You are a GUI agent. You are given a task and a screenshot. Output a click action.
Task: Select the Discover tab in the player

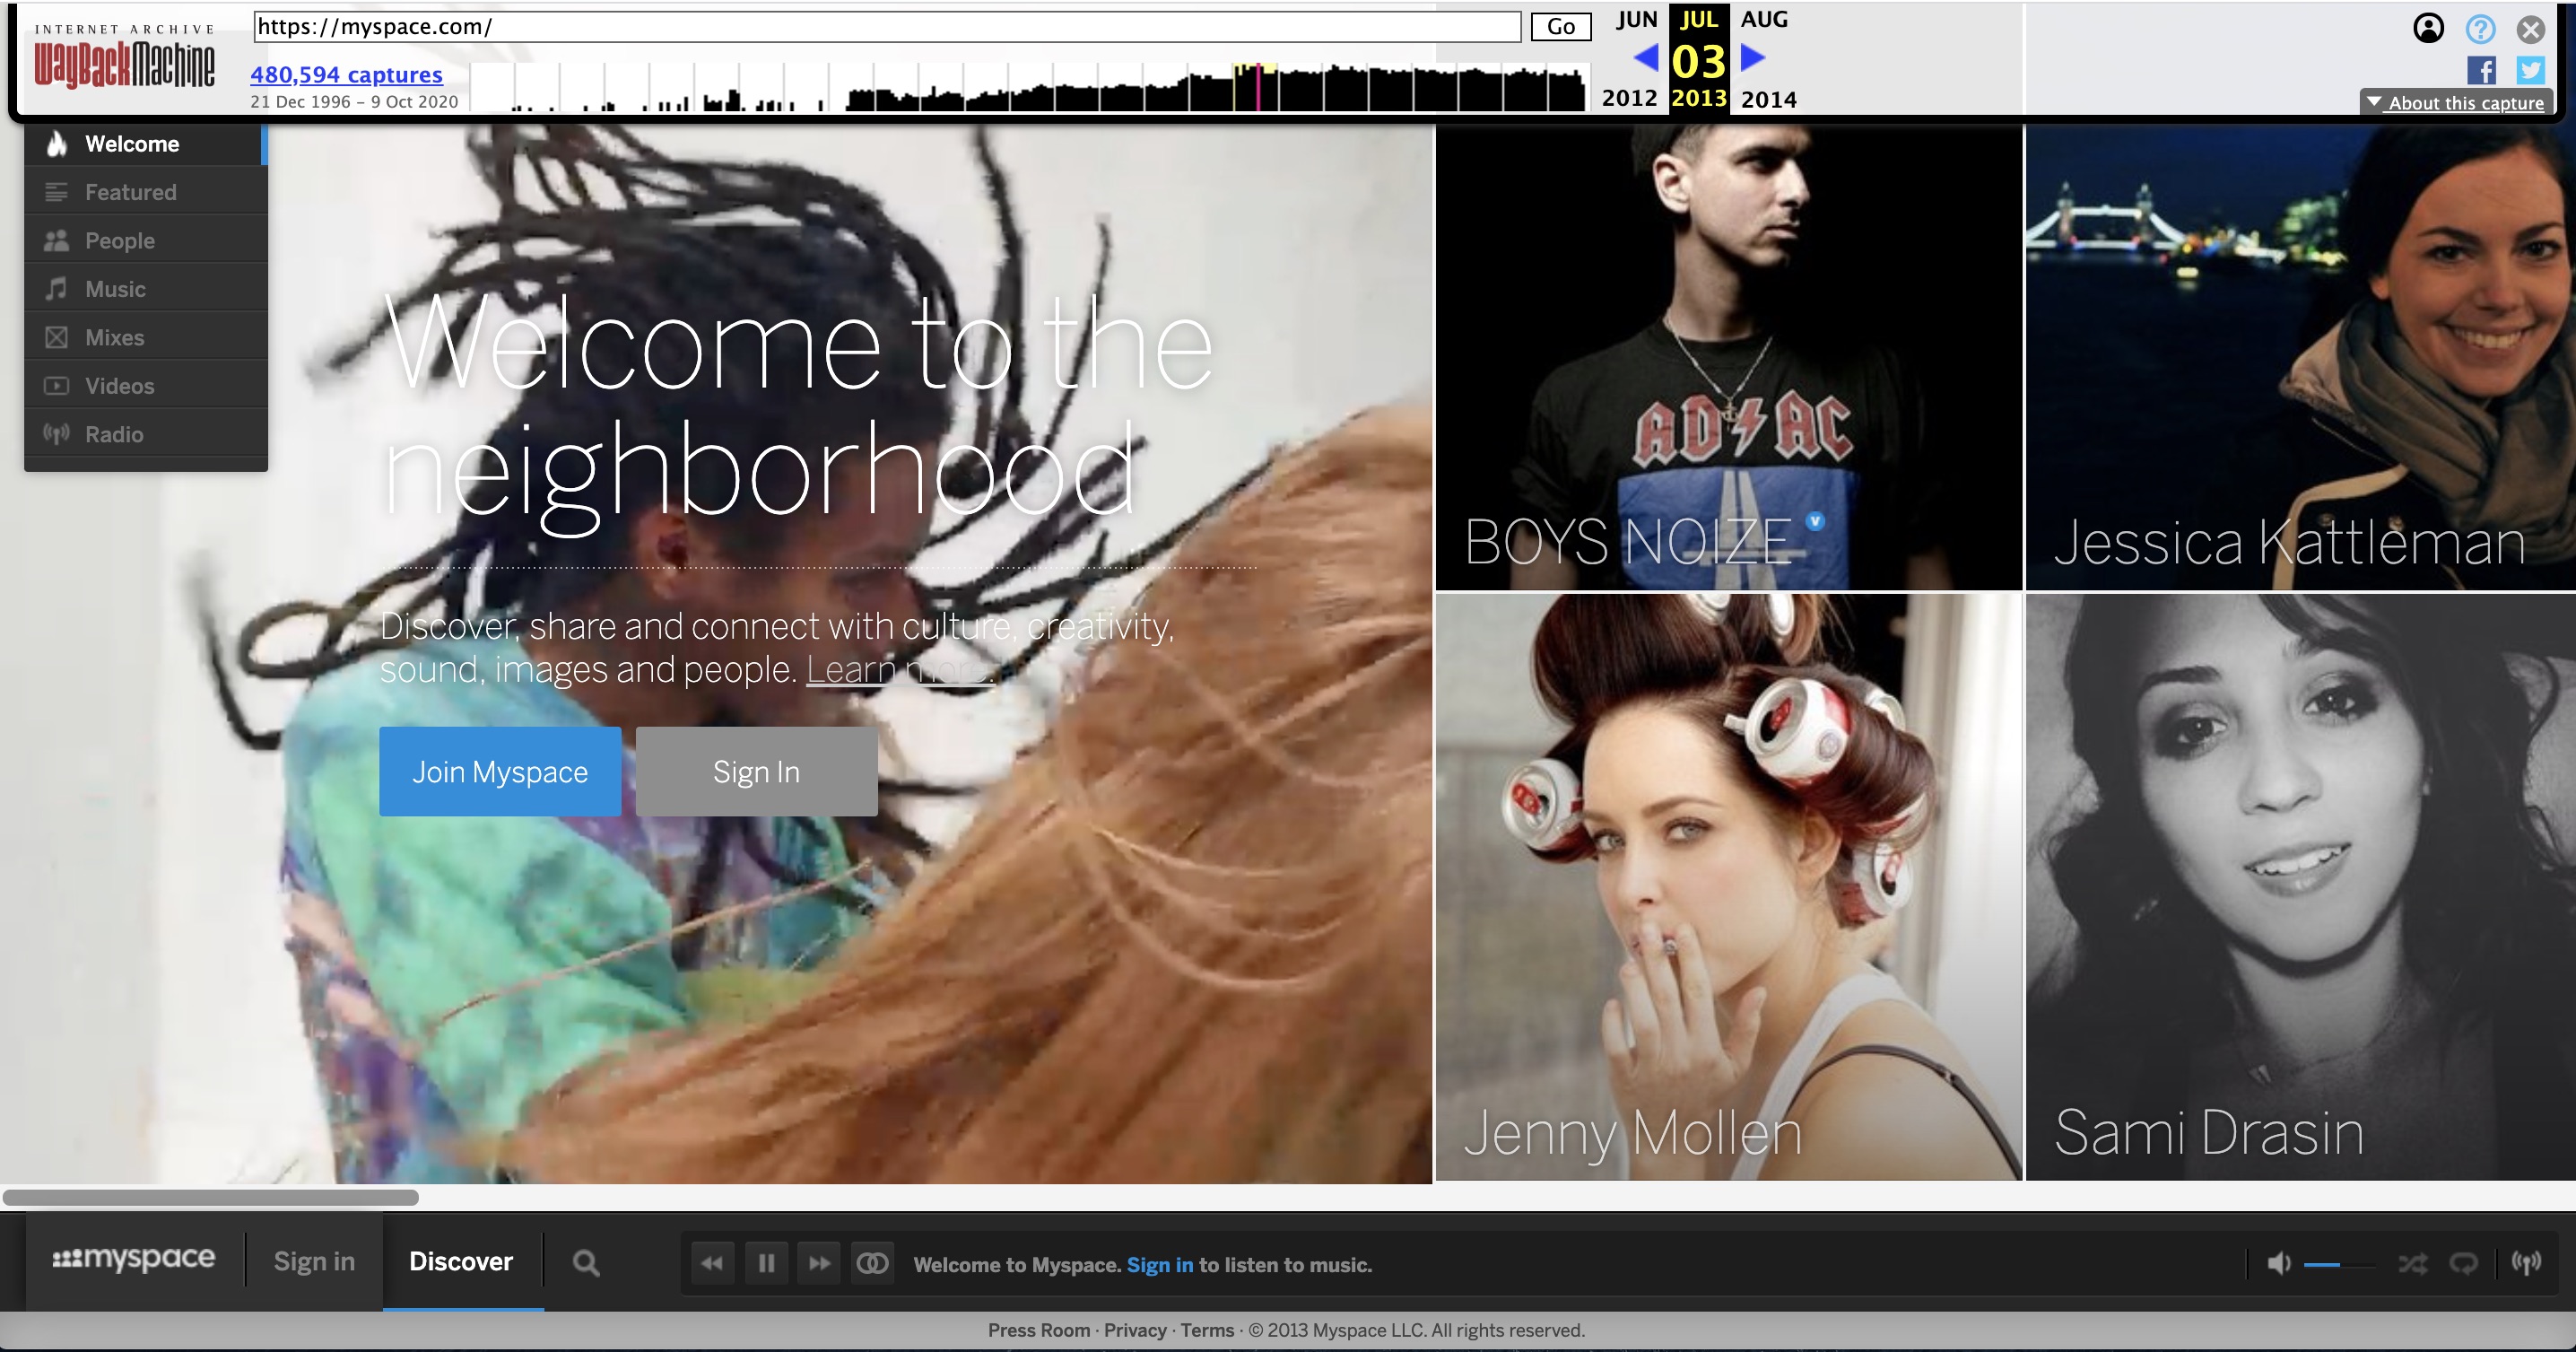click(x=461, y=1261)
